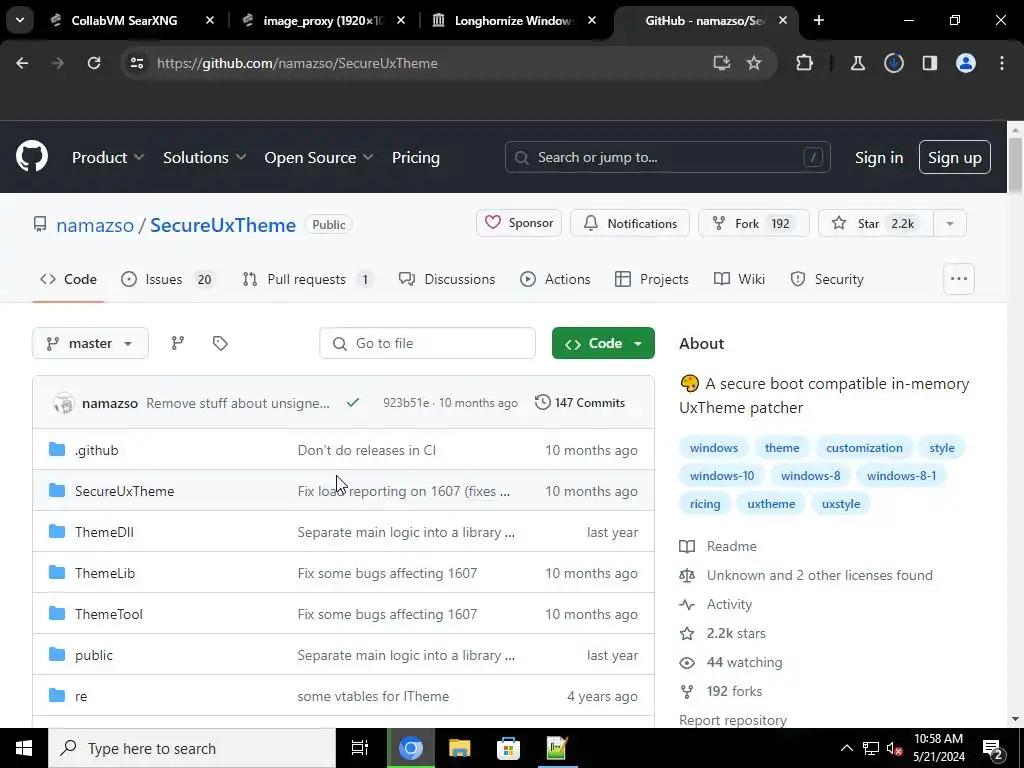The width and height of the screenshot is (1024, 768).
Task: Switch to the Issues tab
Action: [x=169, y=279]
